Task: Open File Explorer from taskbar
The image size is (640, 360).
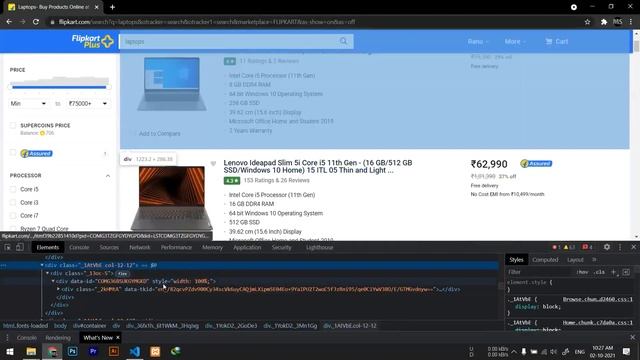Action: pos(31,351)
